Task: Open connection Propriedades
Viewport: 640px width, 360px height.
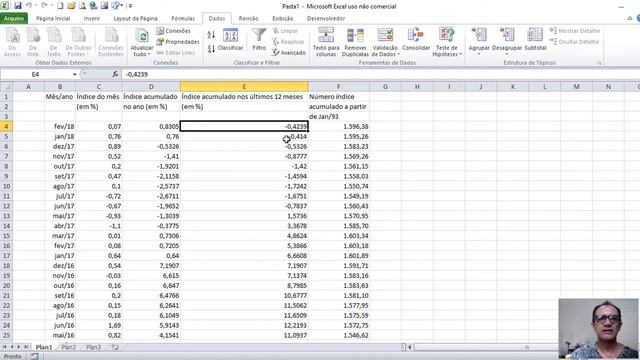Action: 178,42
